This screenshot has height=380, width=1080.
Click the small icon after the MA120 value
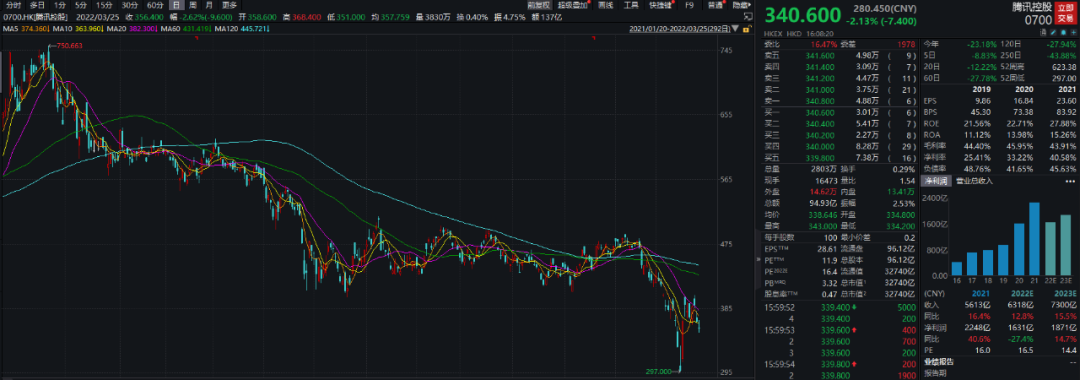tap(268, 28)
